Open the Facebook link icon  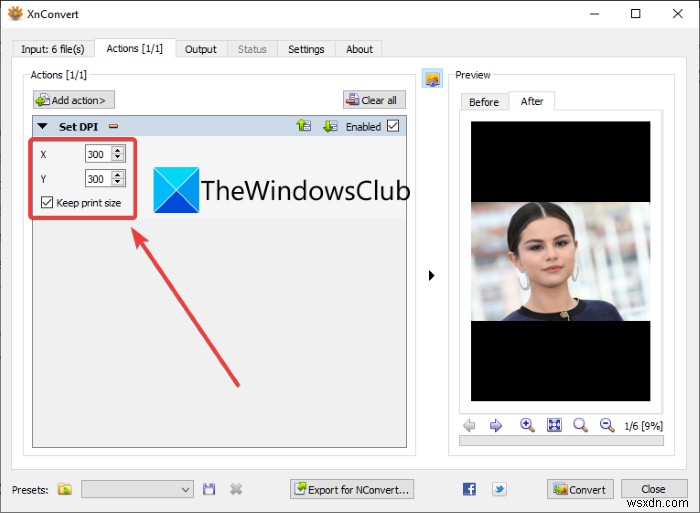tap(469, 489)
